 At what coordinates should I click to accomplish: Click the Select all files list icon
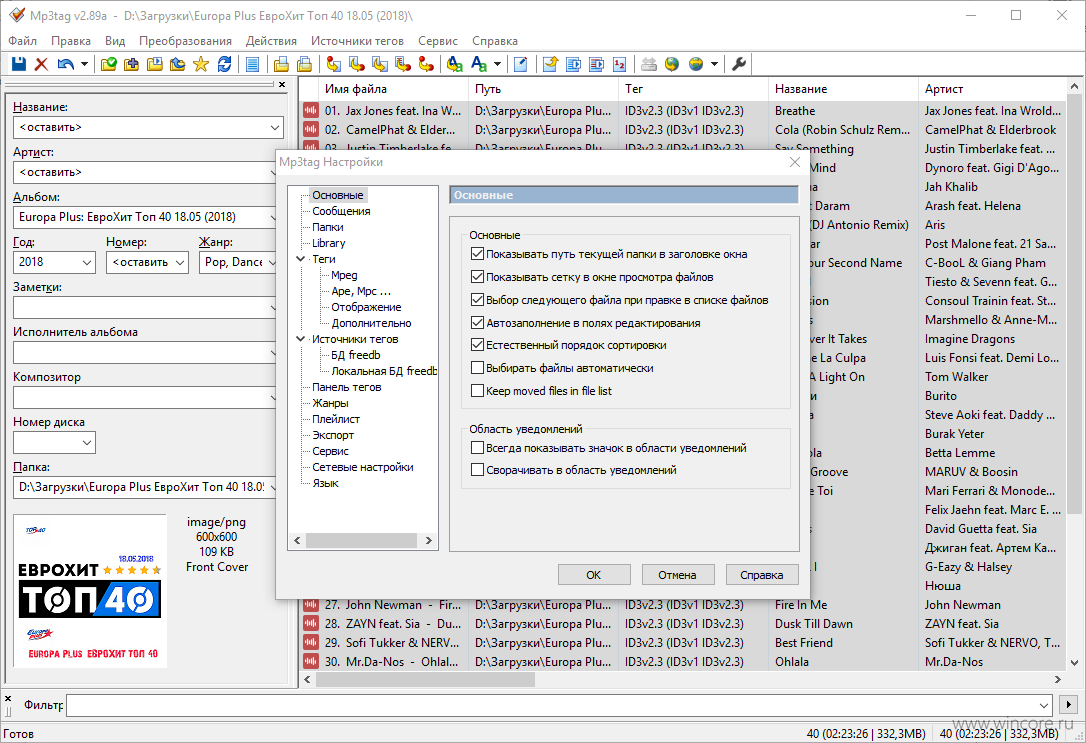point(253,64)
